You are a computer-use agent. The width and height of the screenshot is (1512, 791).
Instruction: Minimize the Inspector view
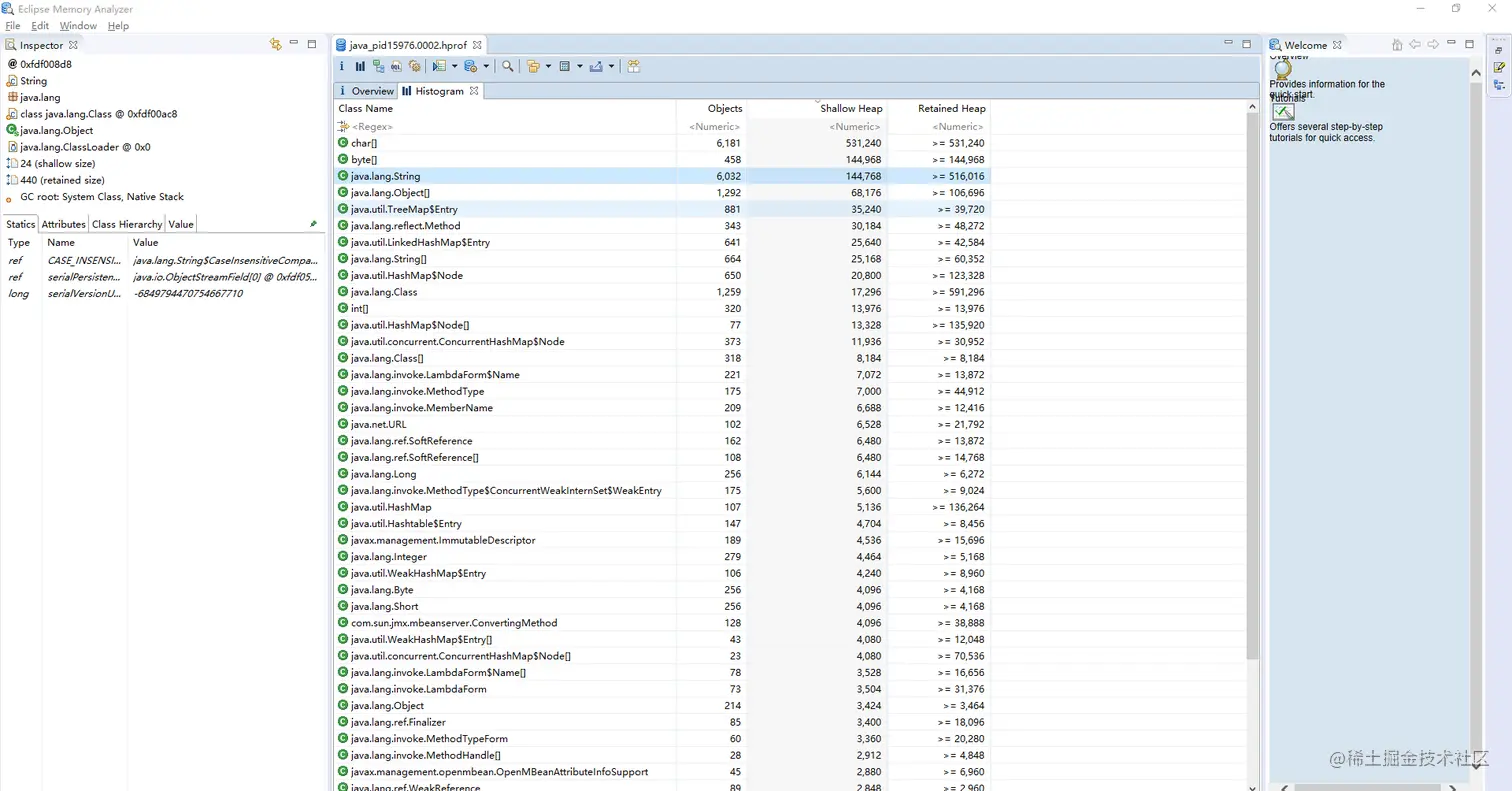point(294,43)
